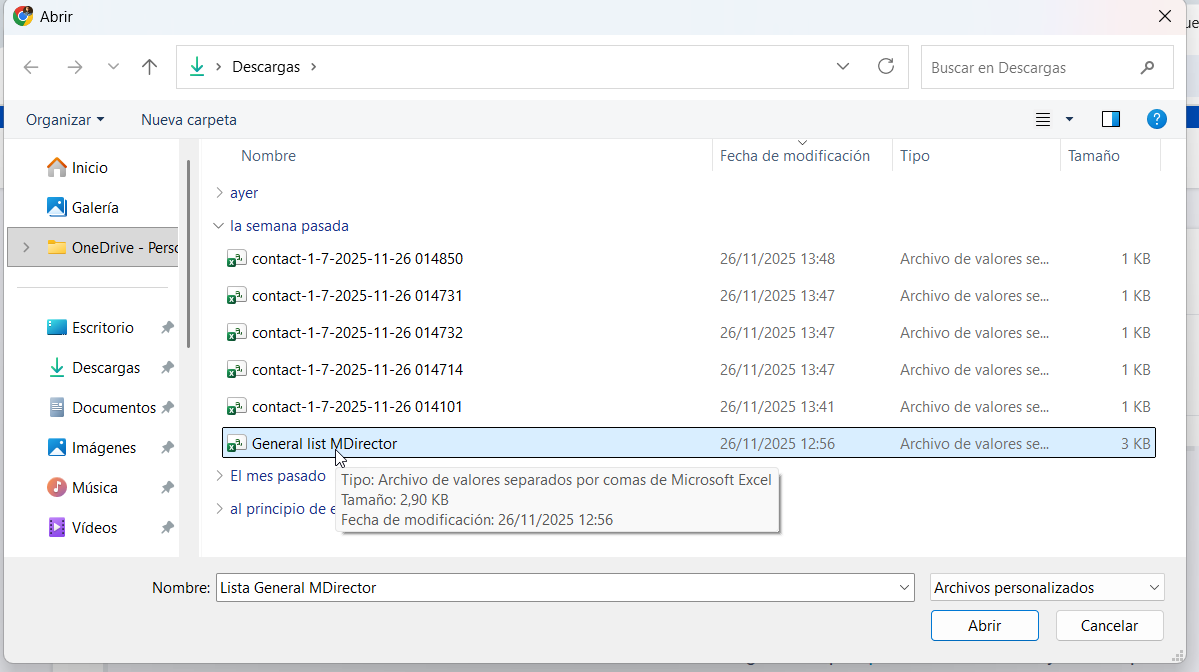Toggle the preview pane icon

click(1110, 119)
